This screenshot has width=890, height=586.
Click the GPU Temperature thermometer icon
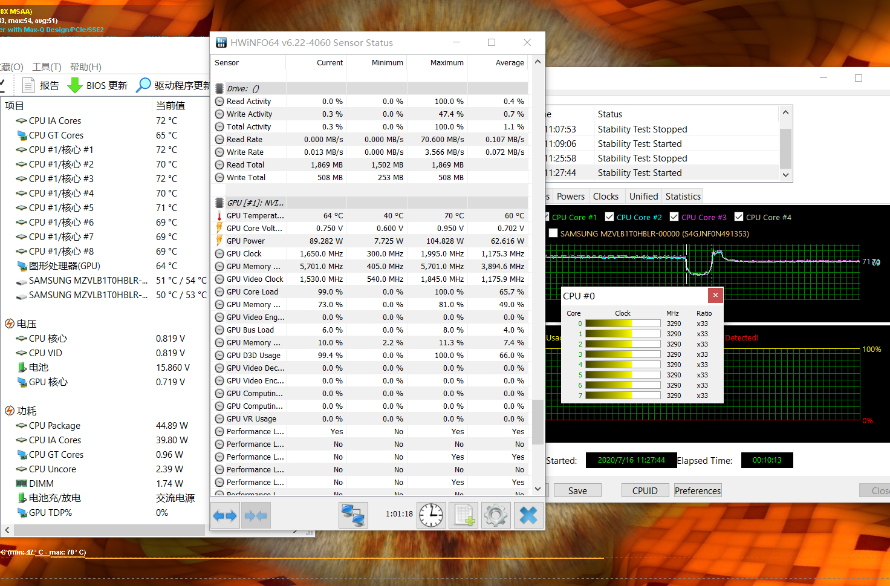220,216
